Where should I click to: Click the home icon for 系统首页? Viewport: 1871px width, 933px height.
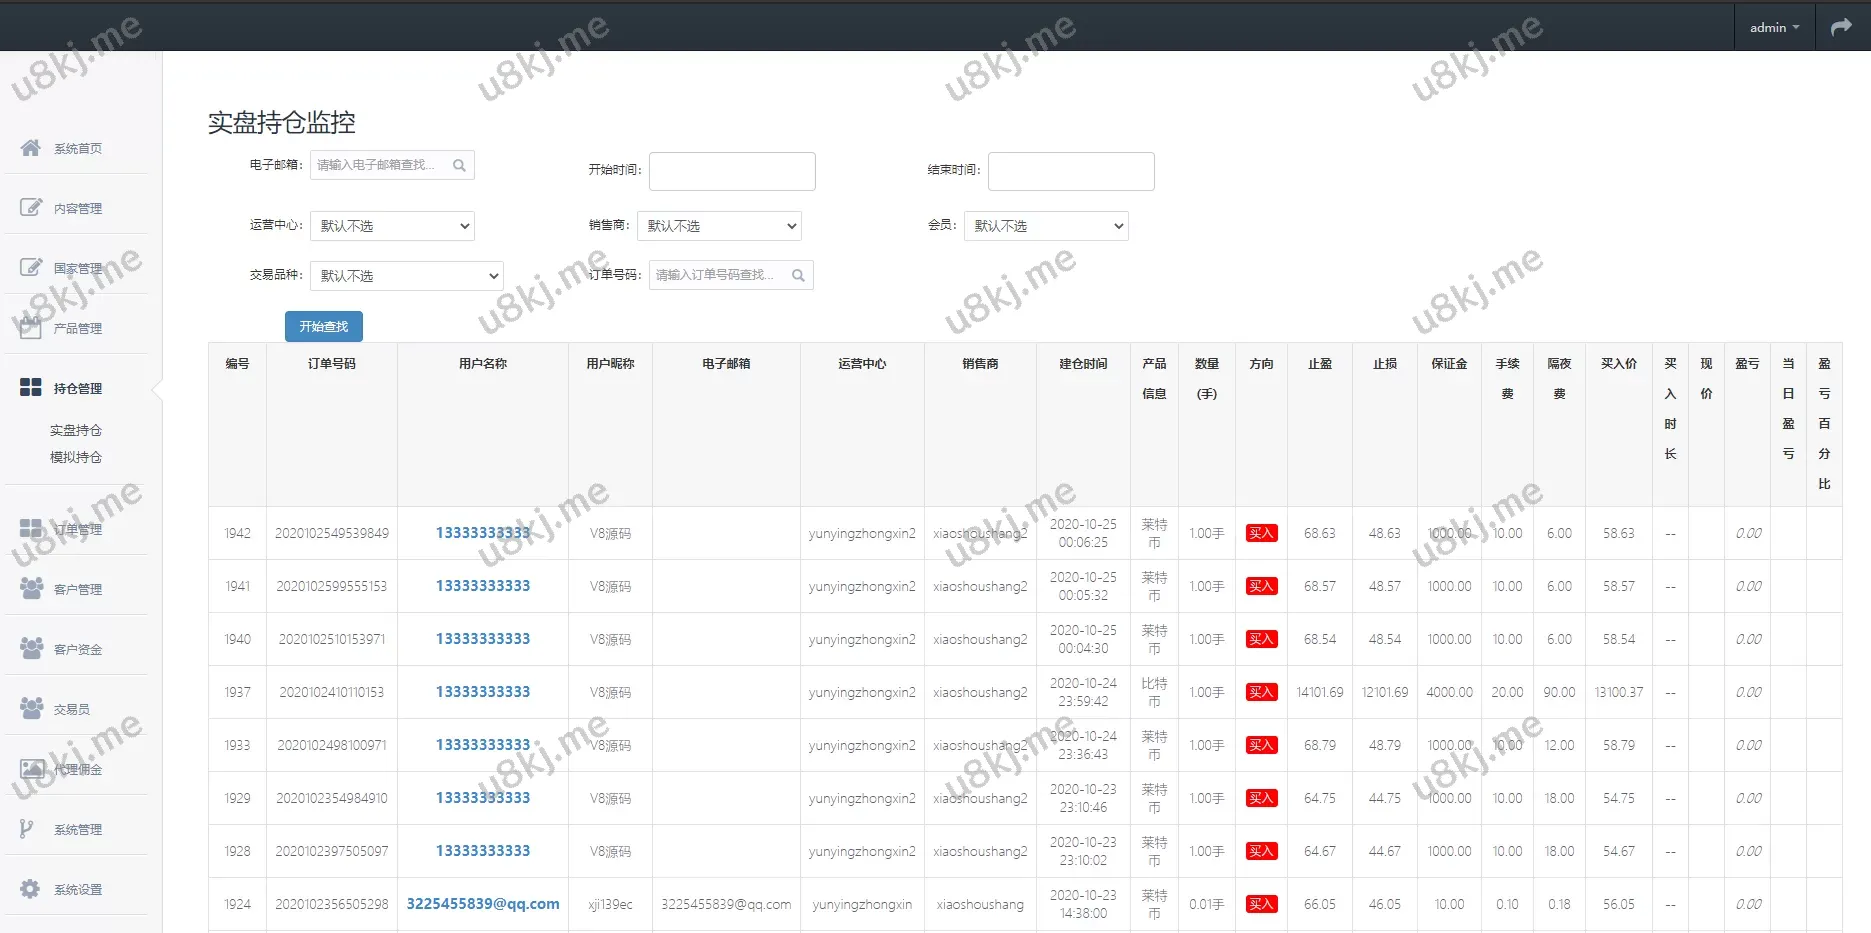click(31, 148)
